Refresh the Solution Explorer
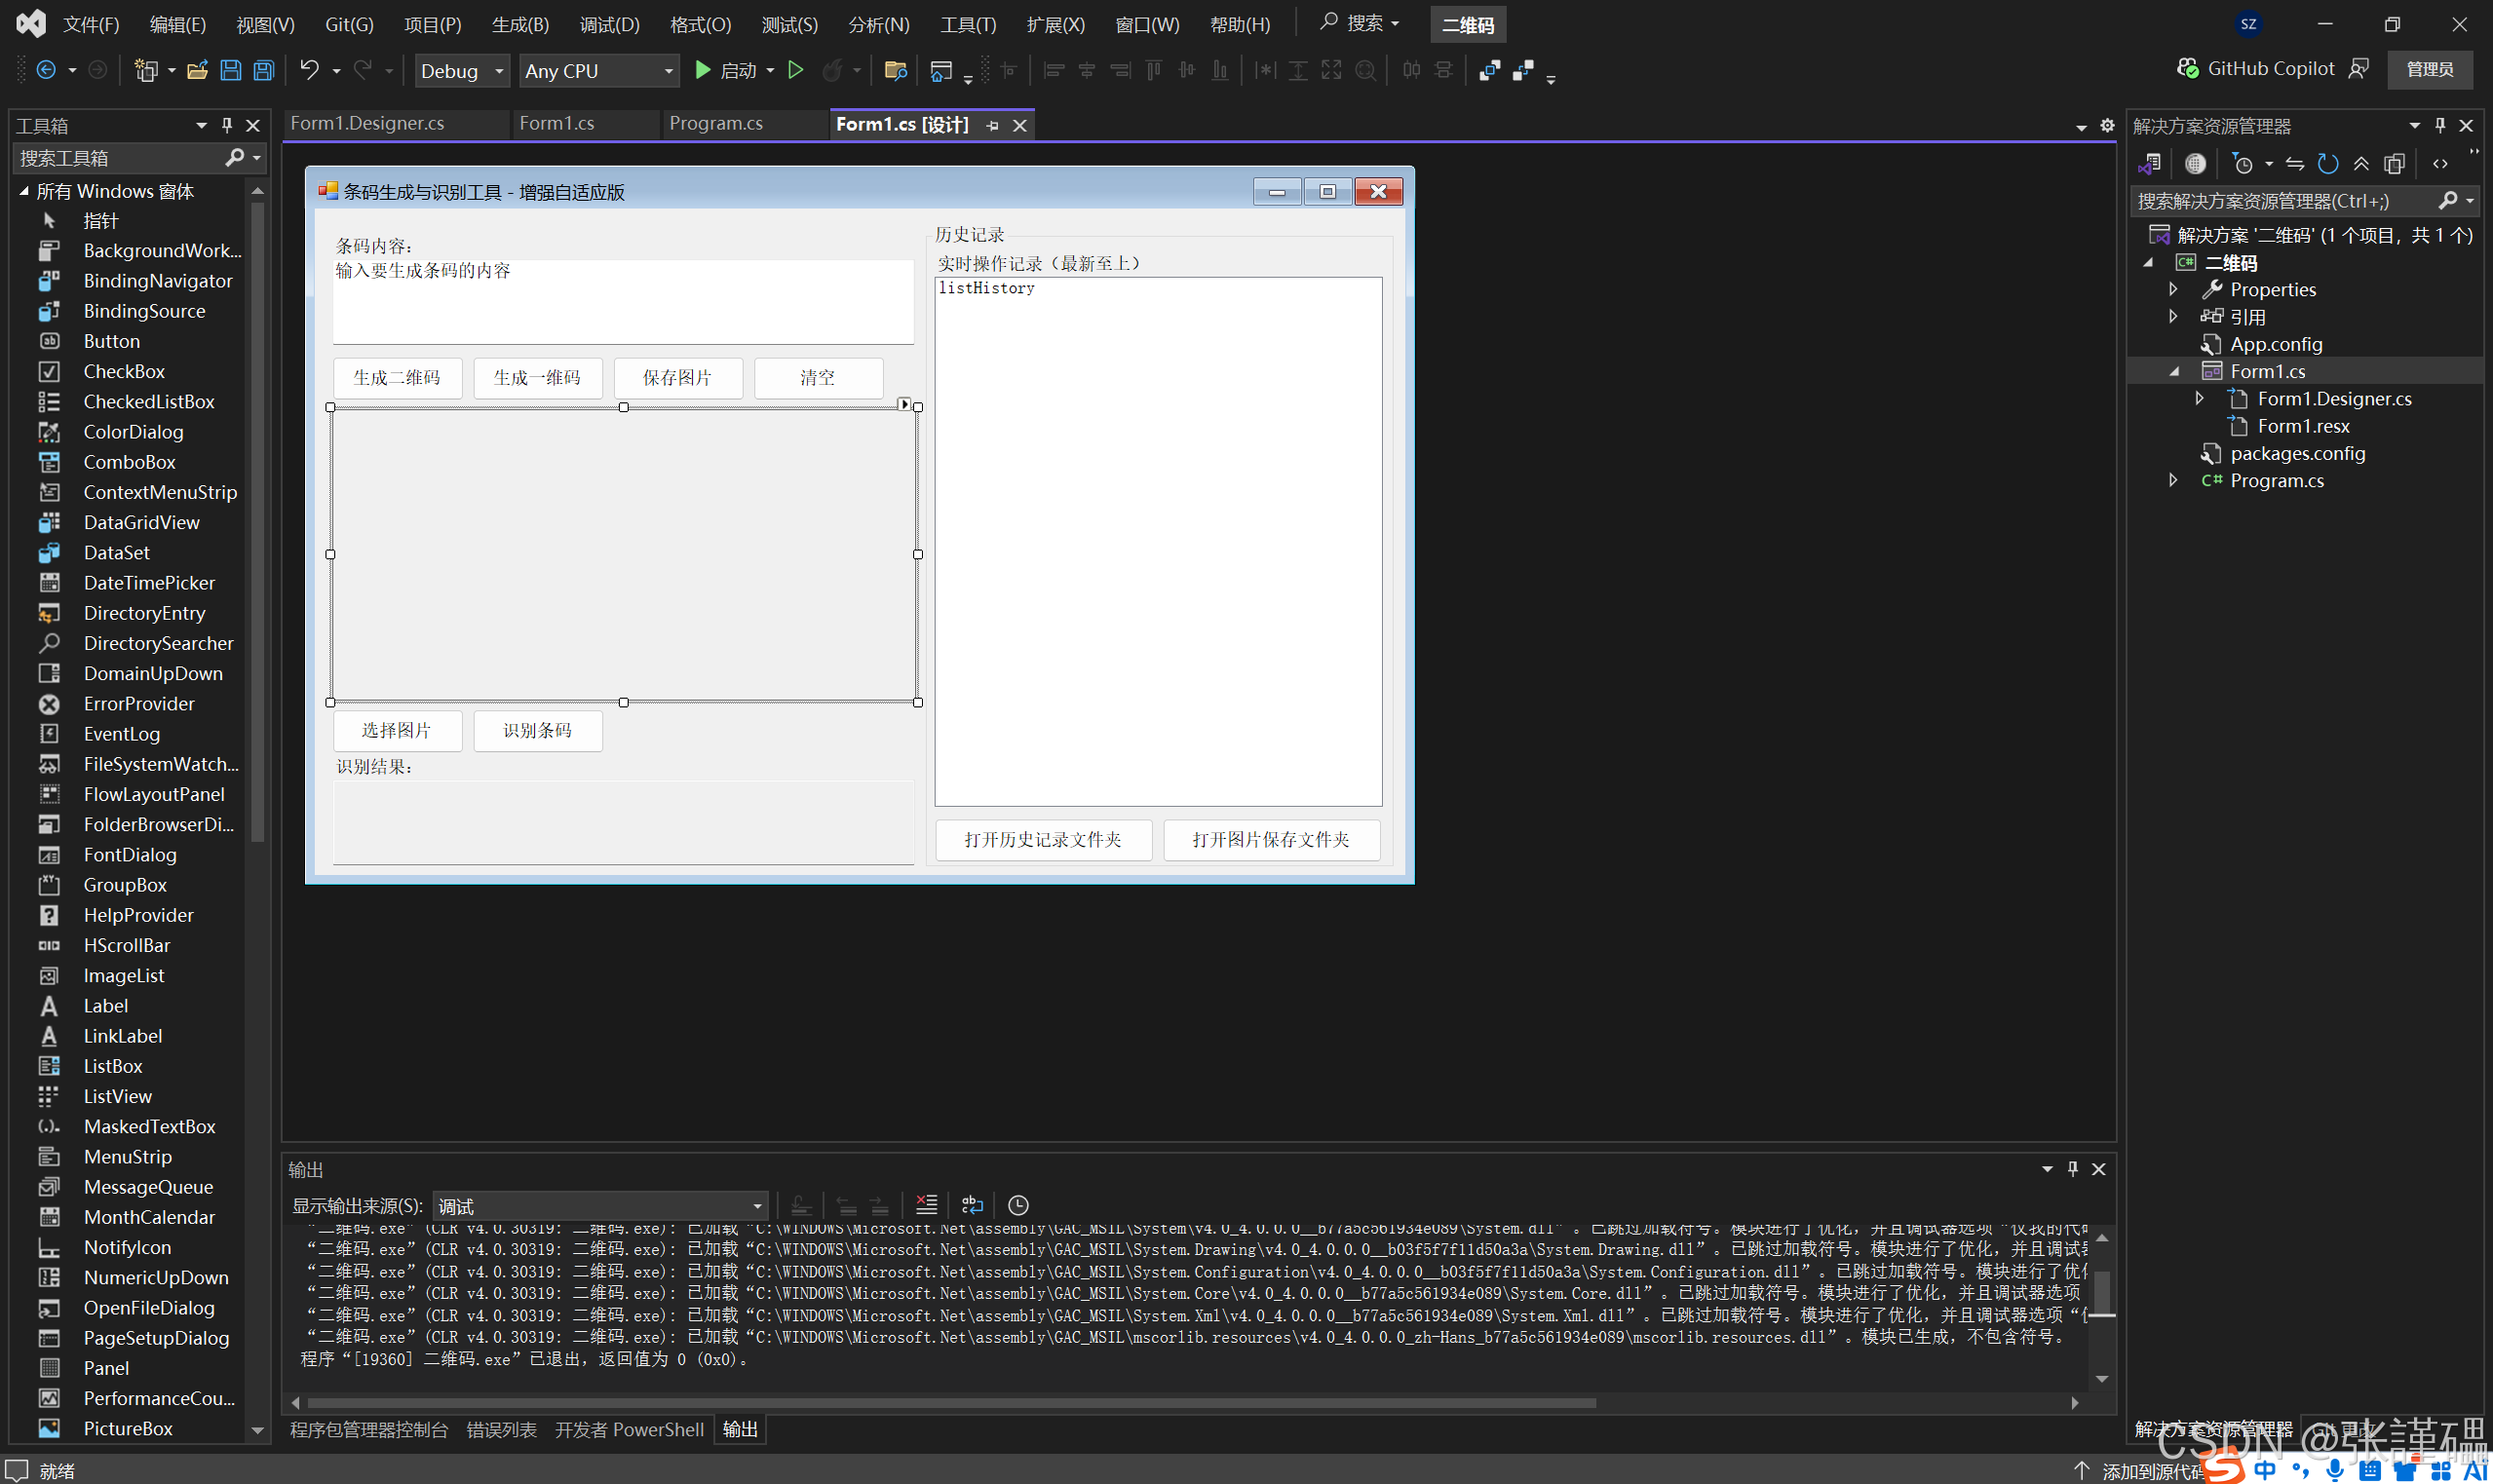The image size is (2493, 1484). (2328, 164)
